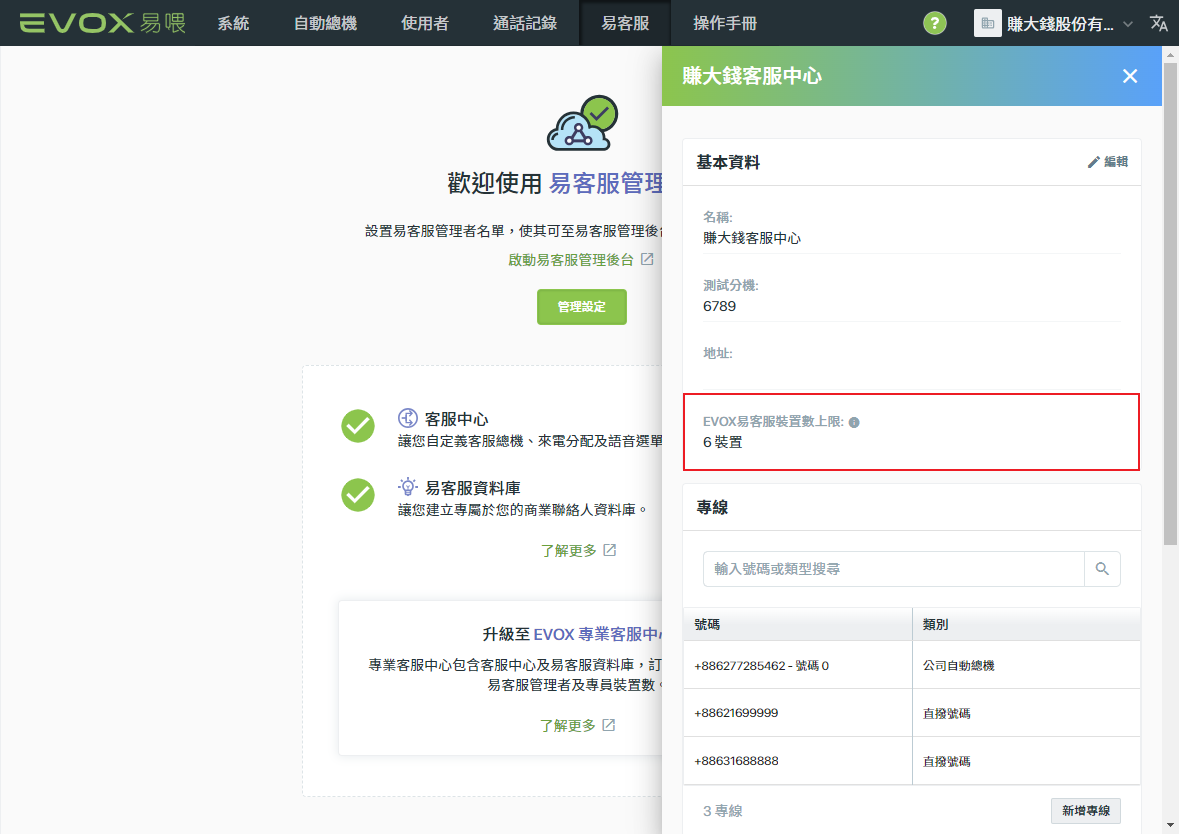Click the cloud checkmark welcome icon

[x=583, y=123]
